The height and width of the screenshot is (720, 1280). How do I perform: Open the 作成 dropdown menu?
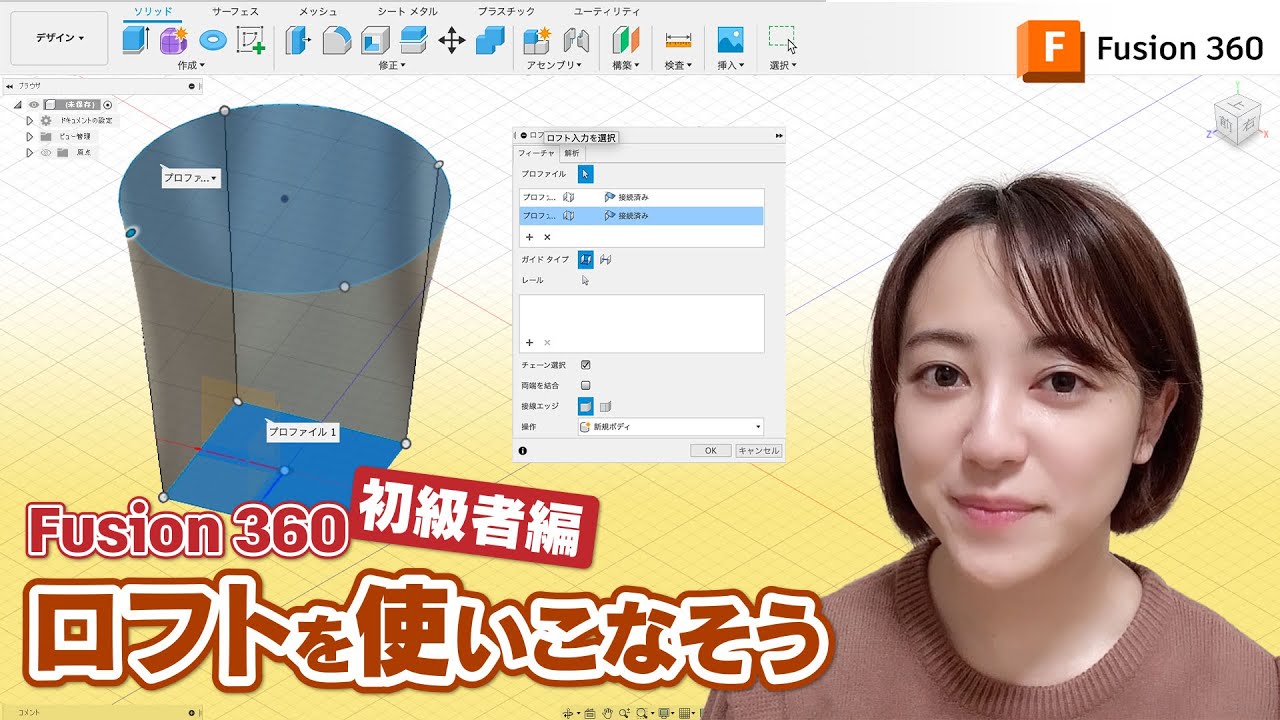pyautogui.click(x=190, y=65)
